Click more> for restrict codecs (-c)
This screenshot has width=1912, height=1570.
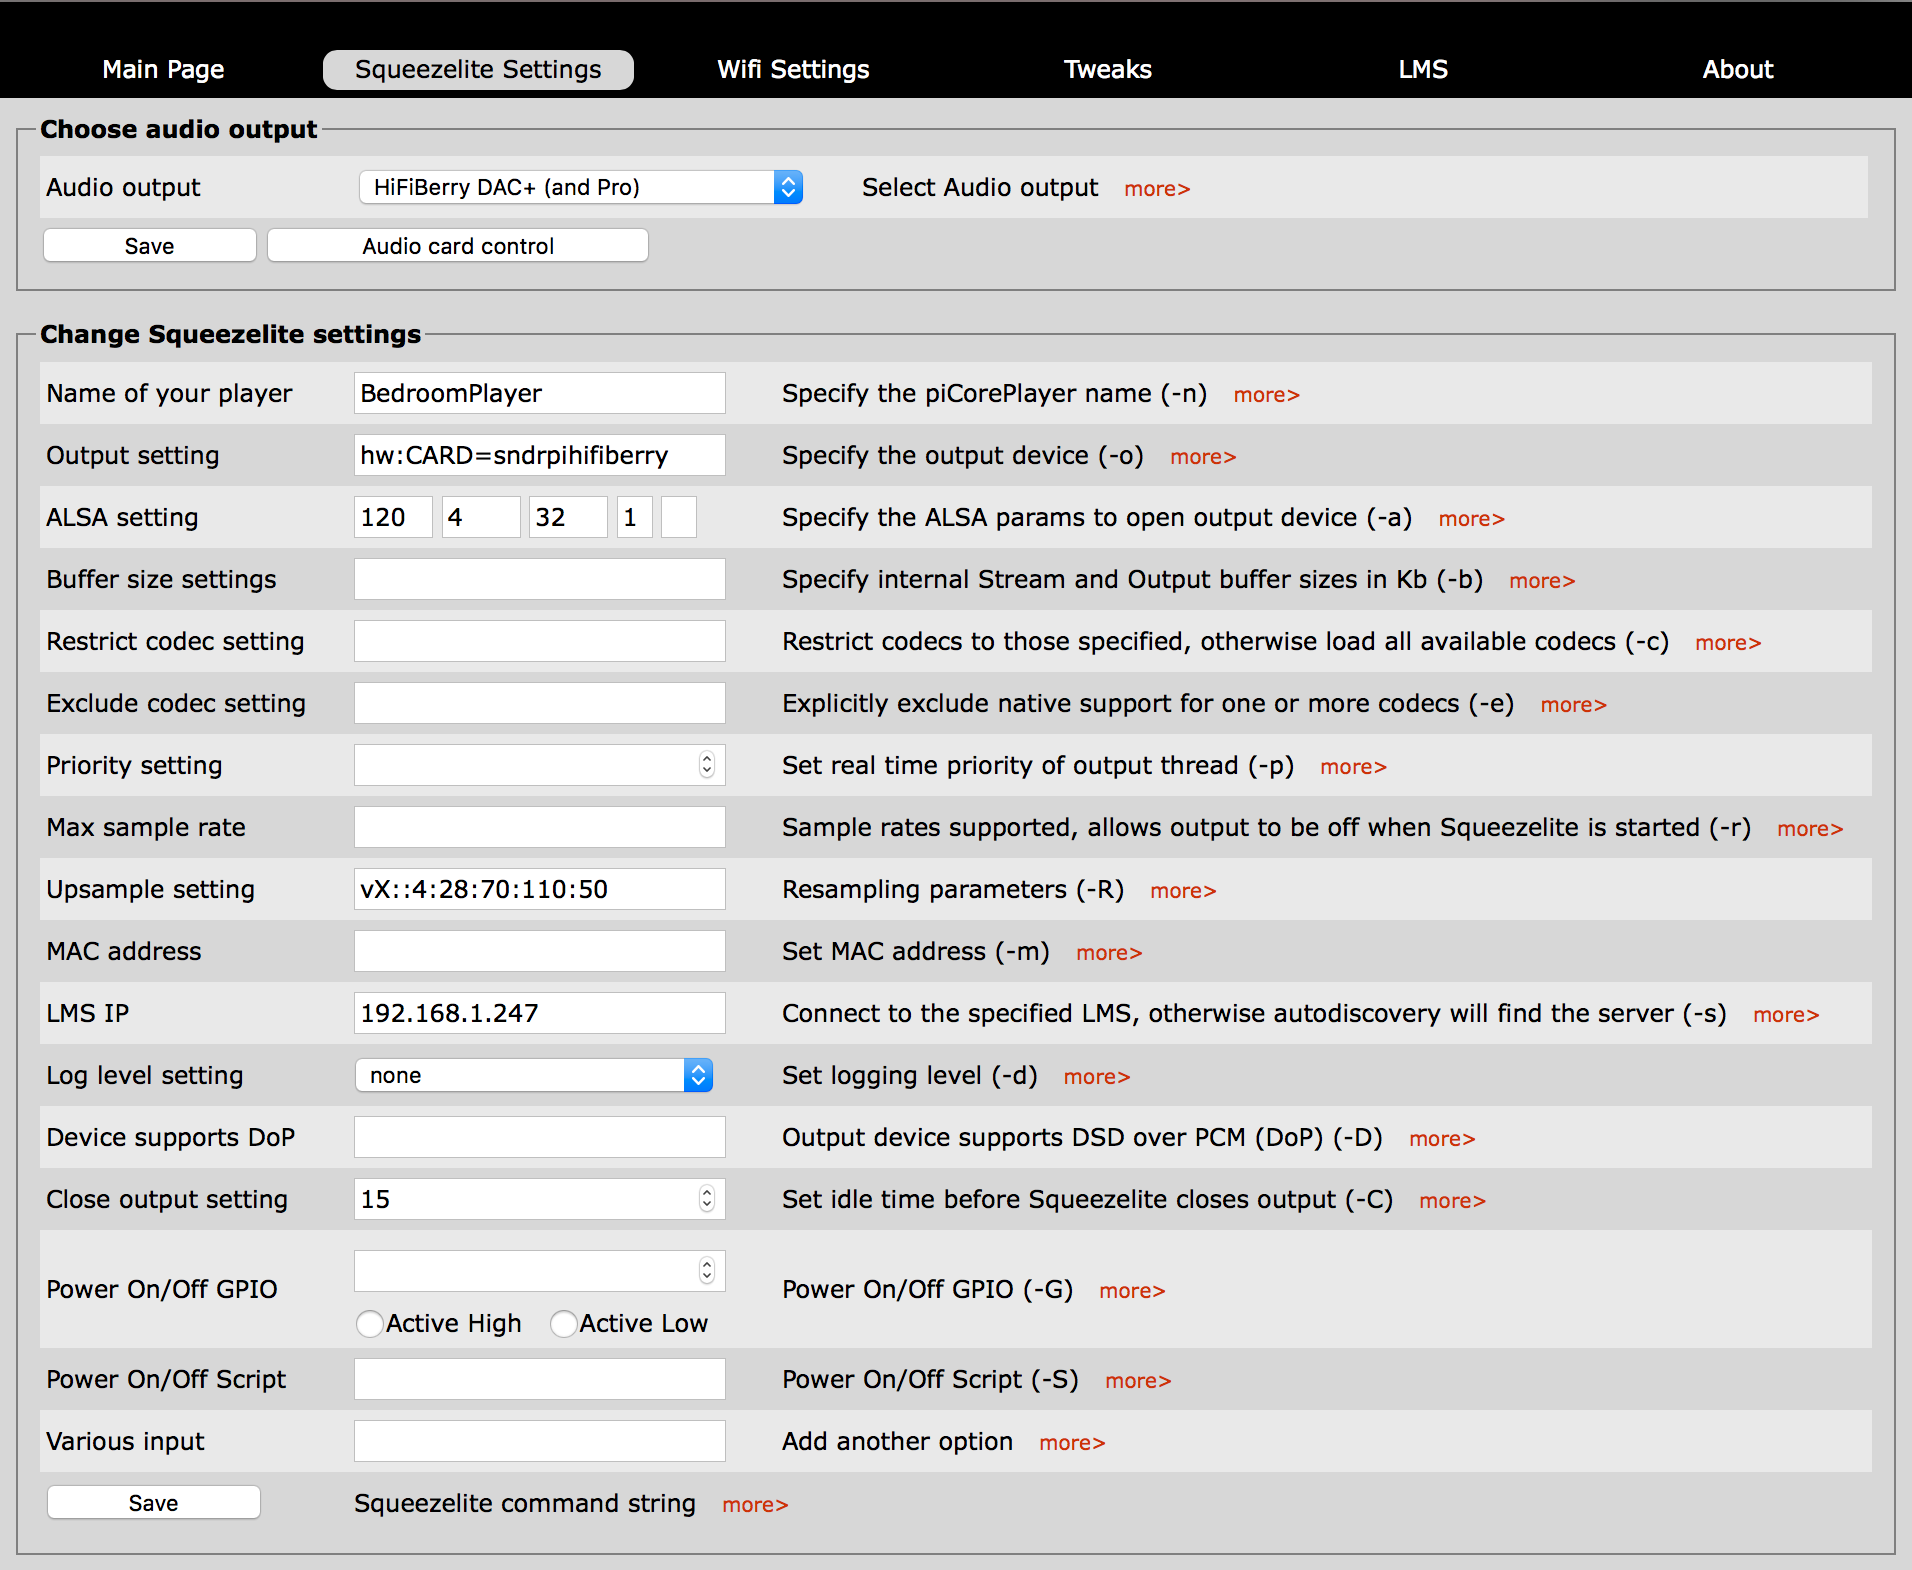(1728, 643)
